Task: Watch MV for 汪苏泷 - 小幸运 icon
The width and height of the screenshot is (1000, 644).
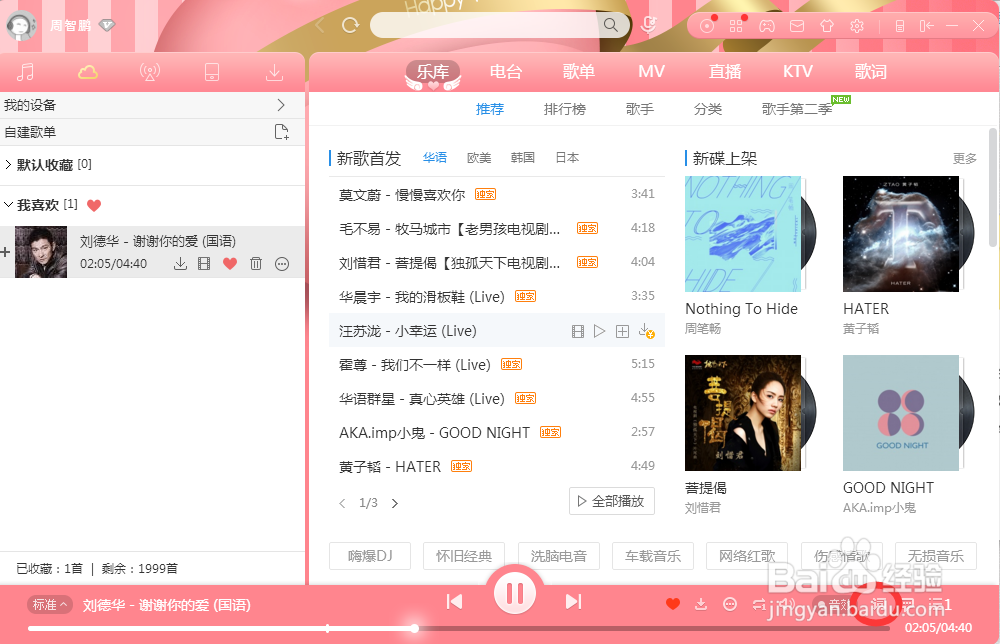Action: click(577, 331)
